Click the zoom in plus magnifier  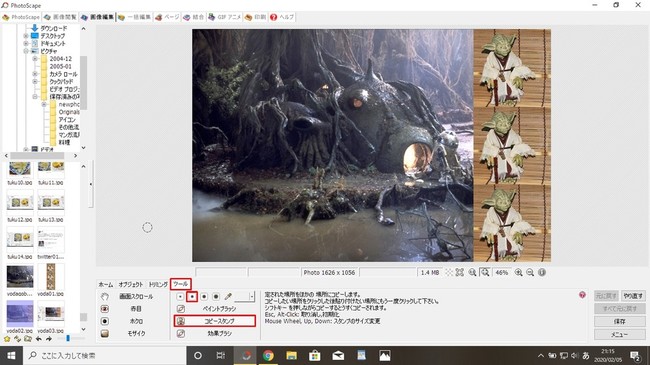pyautogui.click(x=519, y=273)
